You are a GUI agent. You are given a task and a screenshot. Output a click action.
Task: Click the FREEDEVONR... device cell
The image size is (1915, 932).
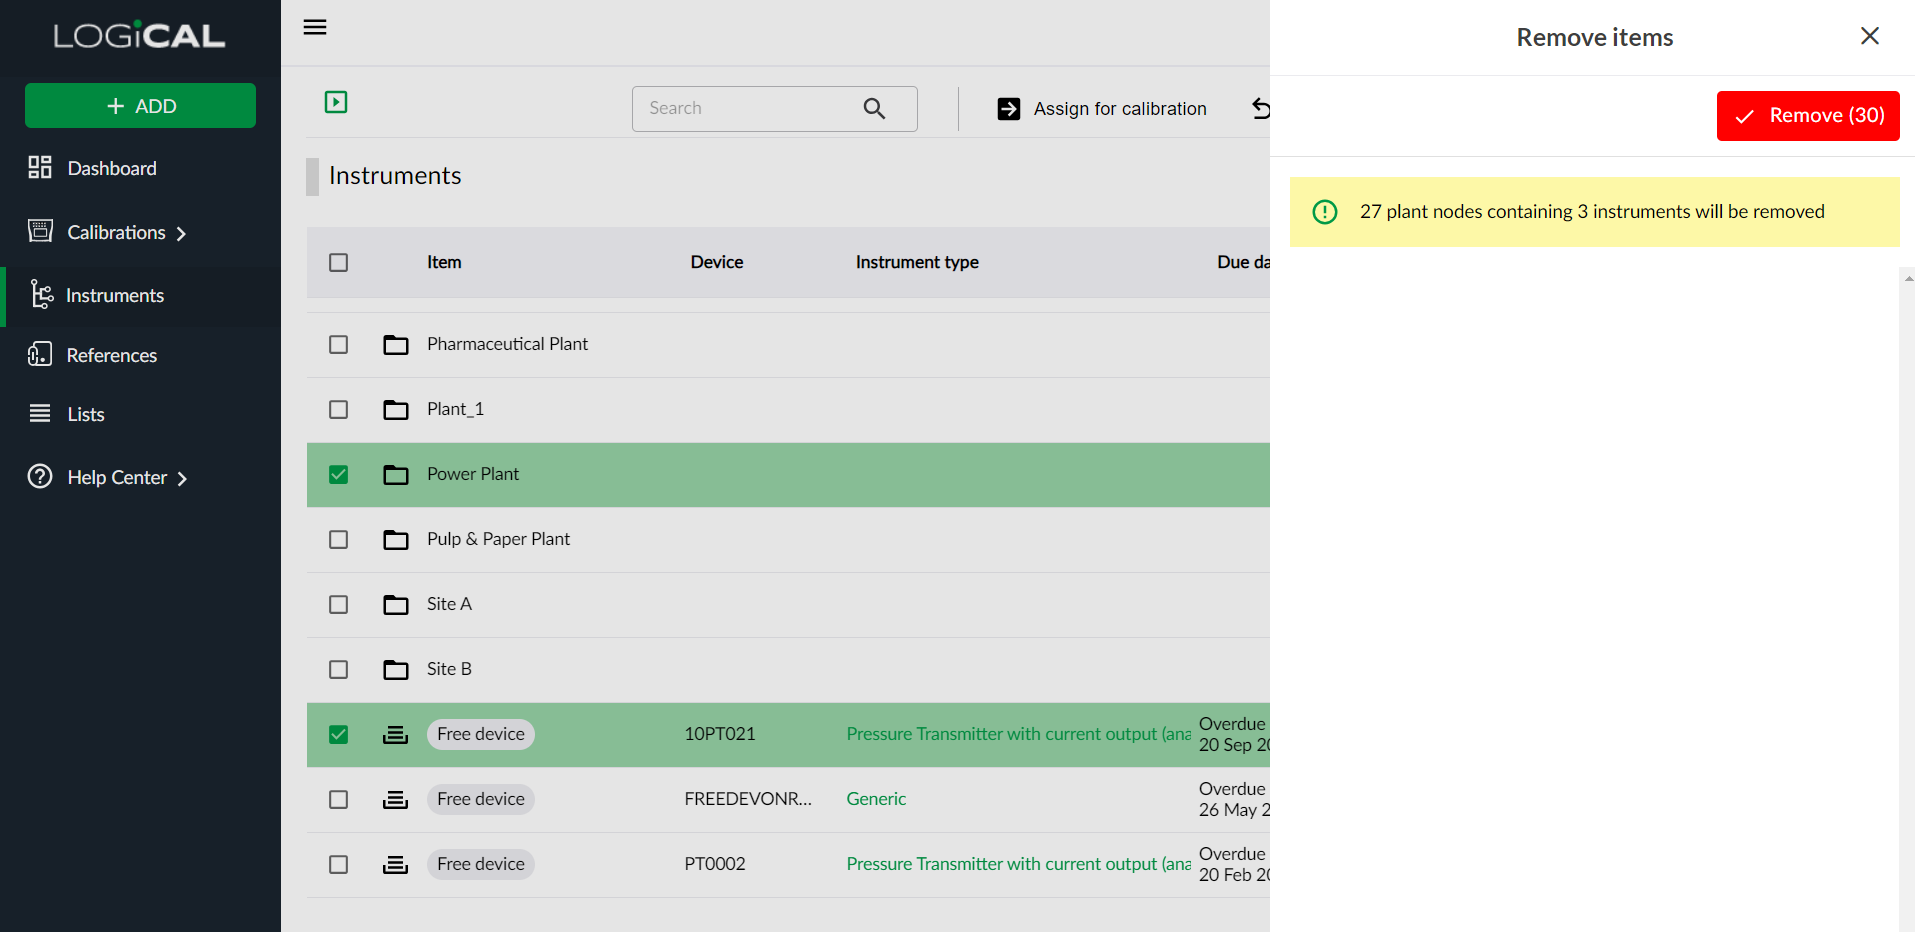coord(748,799)
